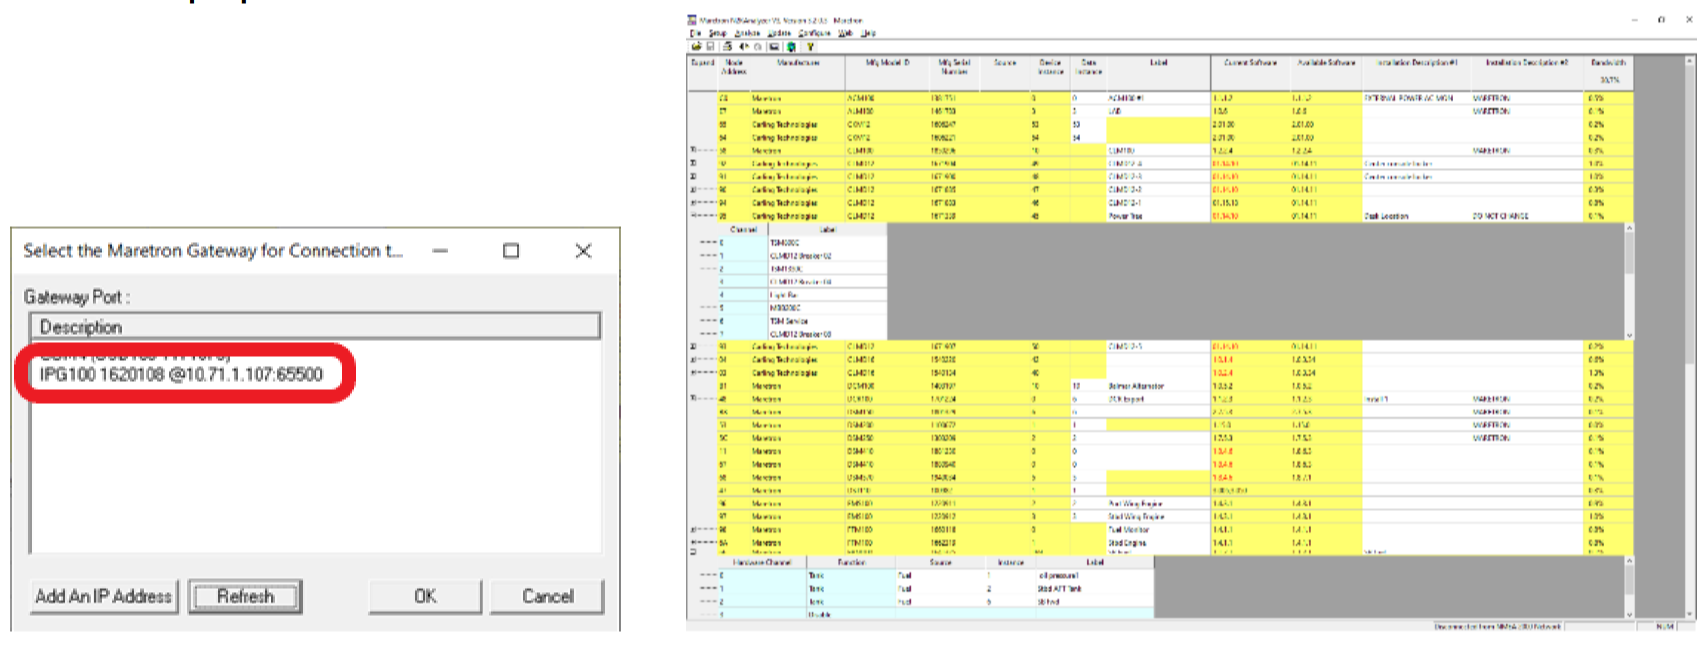Click the Save toolbar icon
Image resolution: width=1708 pixels, height=652 pixels.
coord(710,46)
